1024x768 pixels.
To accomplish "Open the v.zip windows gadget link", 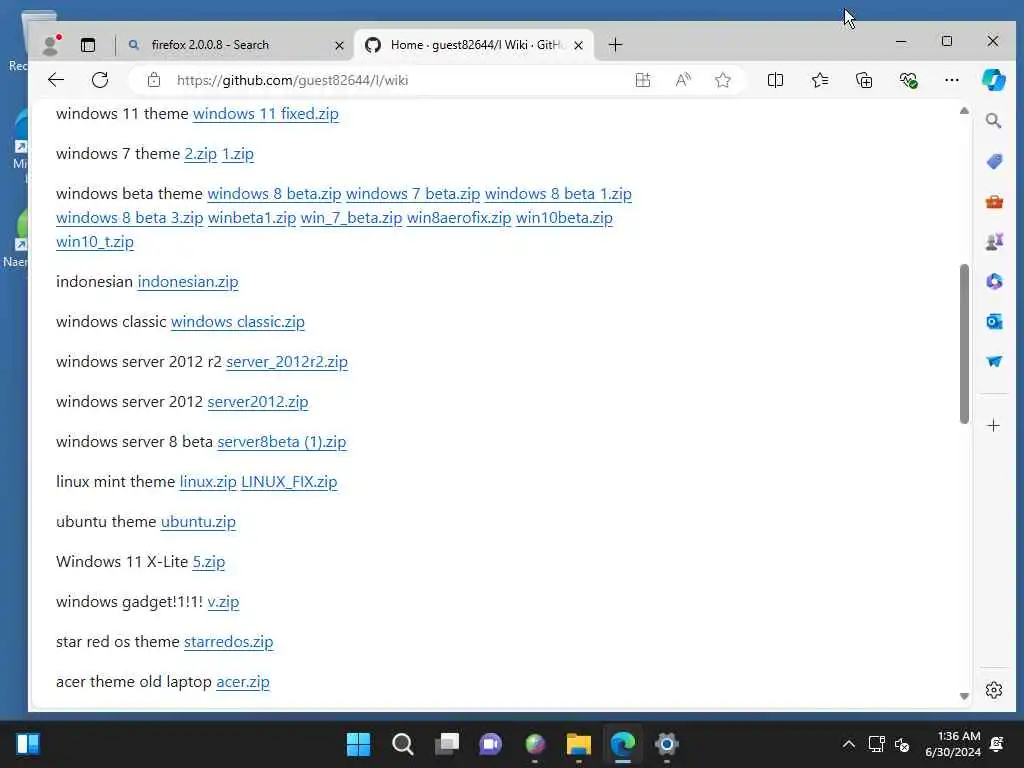I will [x=223, y=602].
